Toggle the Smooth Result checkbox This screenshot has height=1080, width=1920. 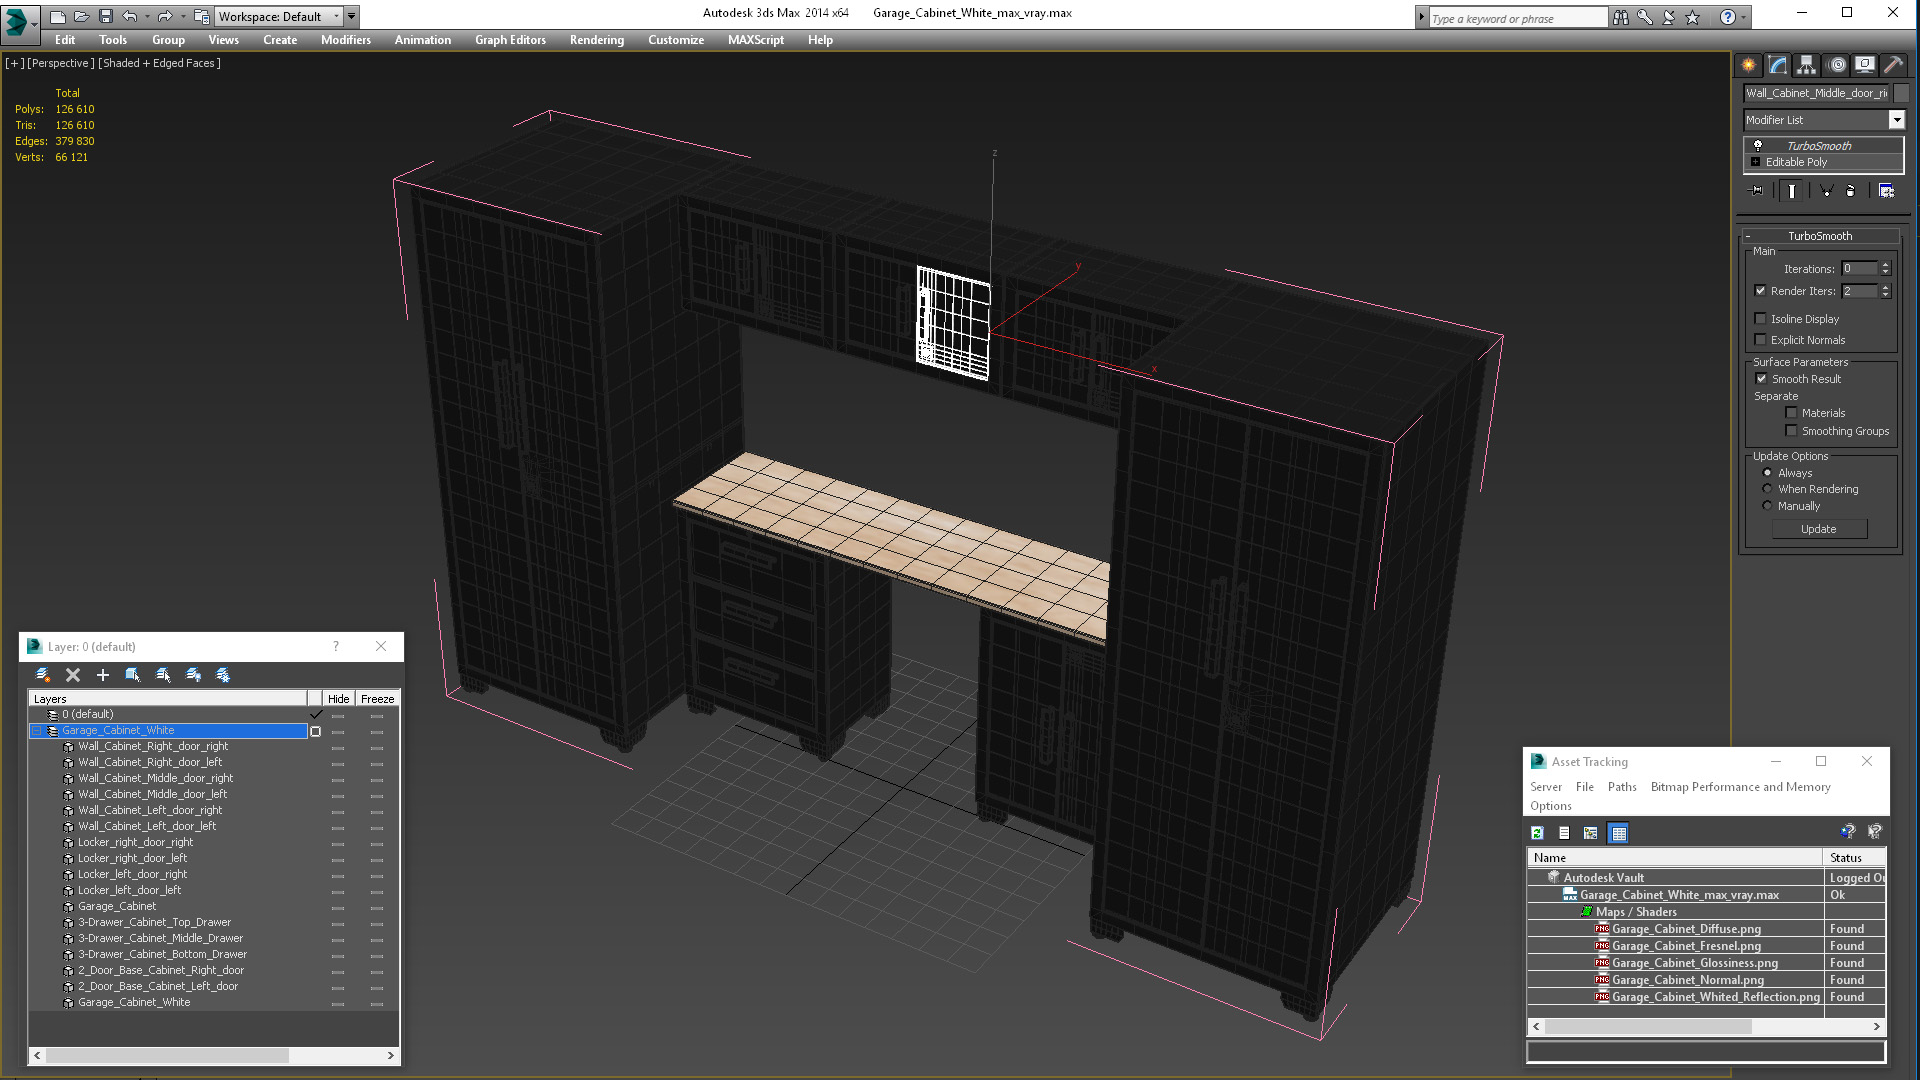pyautogui.click(x=1760, y=378)
